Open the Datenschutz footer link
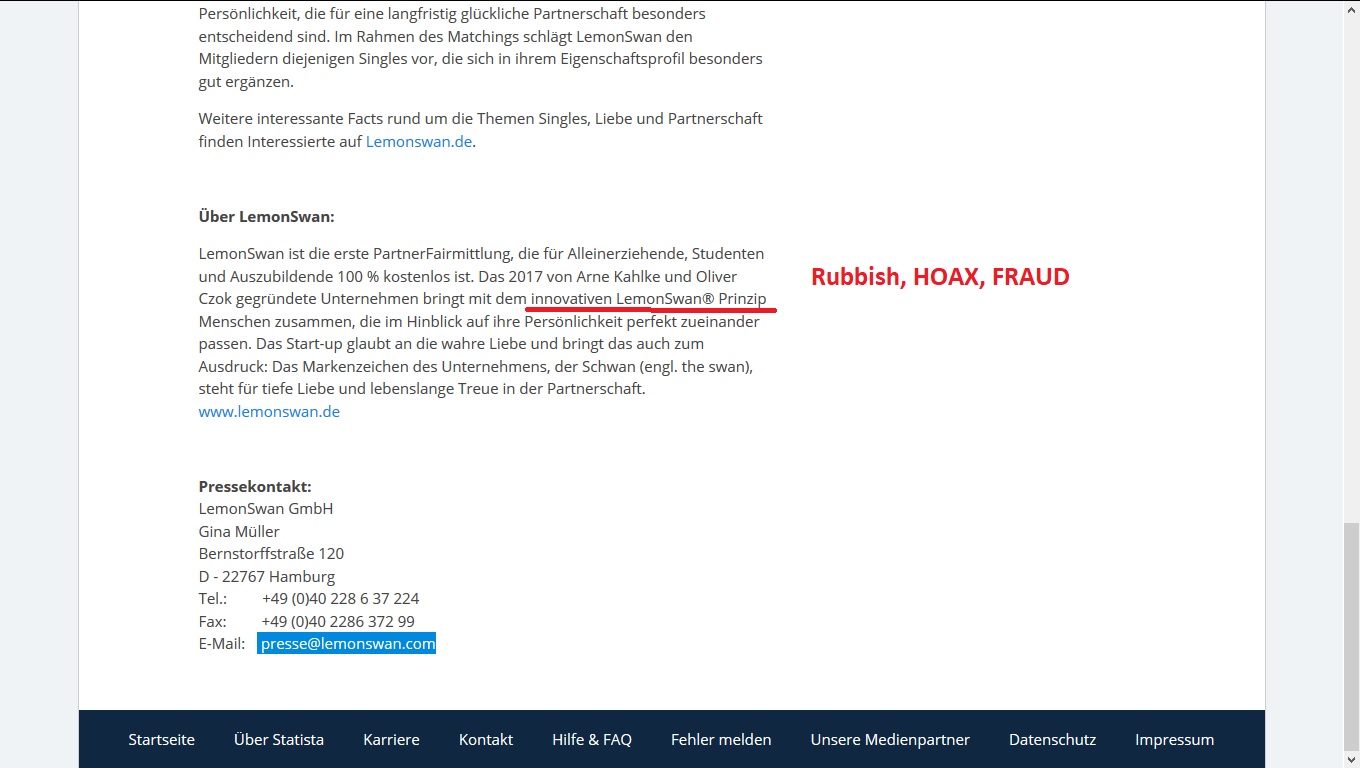Image resolution: width=1360 pixels, height=768 pixels. point(1052,740)
